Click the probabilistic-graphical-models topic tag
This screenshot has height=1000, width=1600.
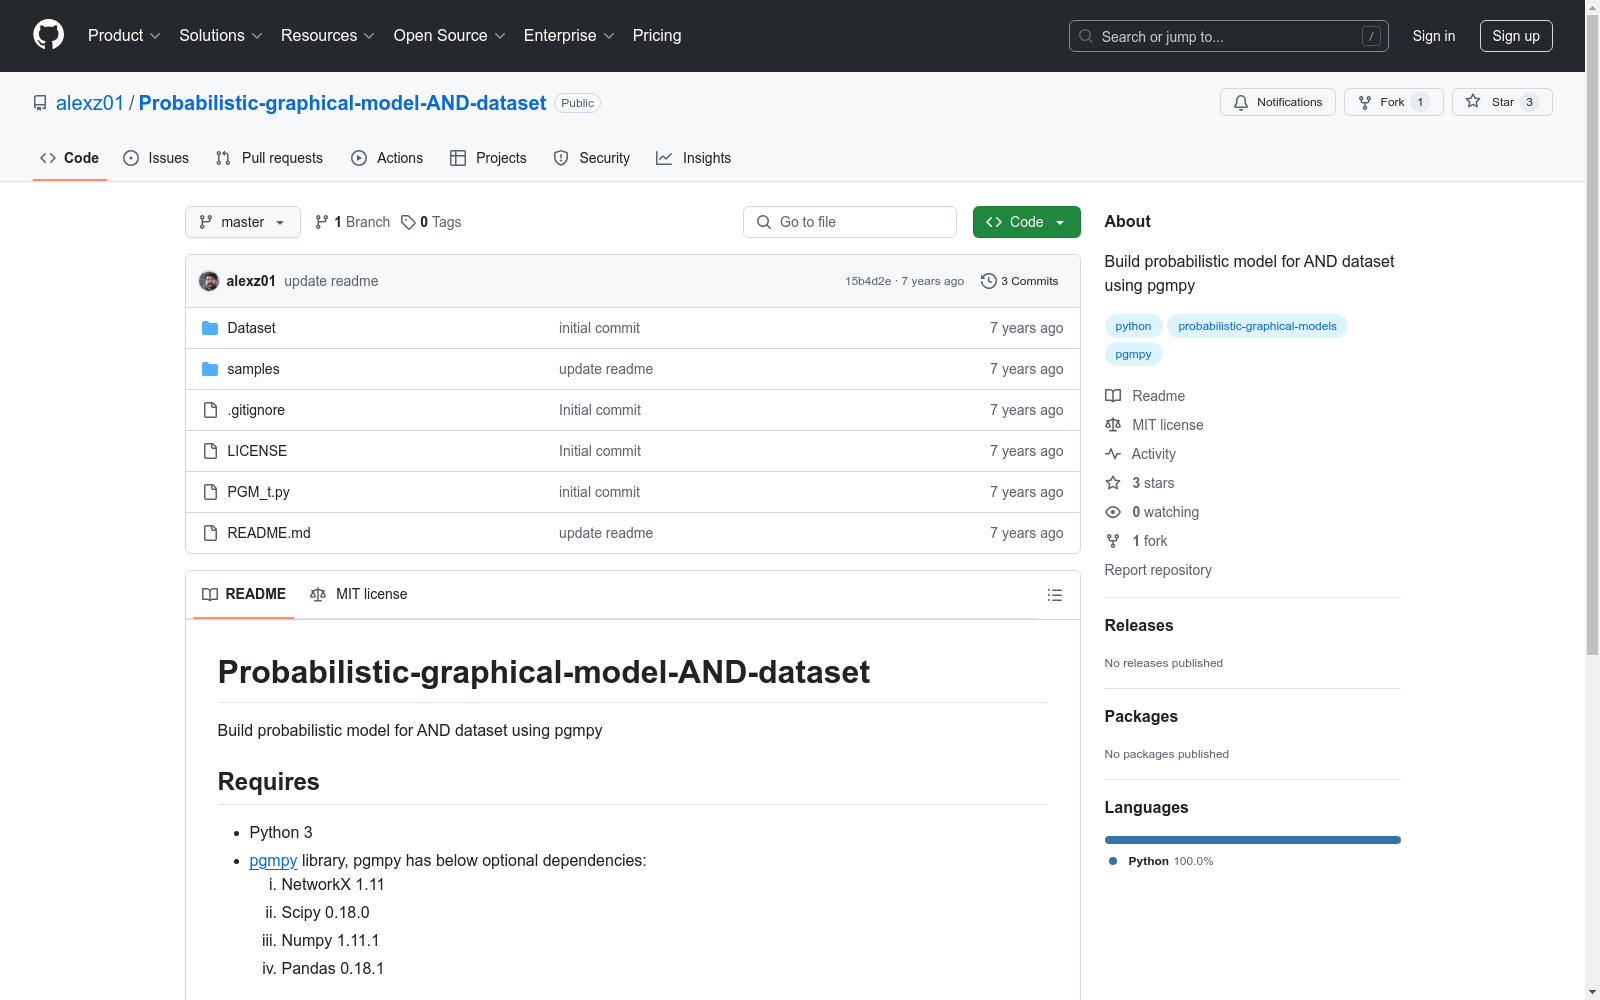click(x=1257, y=326)
